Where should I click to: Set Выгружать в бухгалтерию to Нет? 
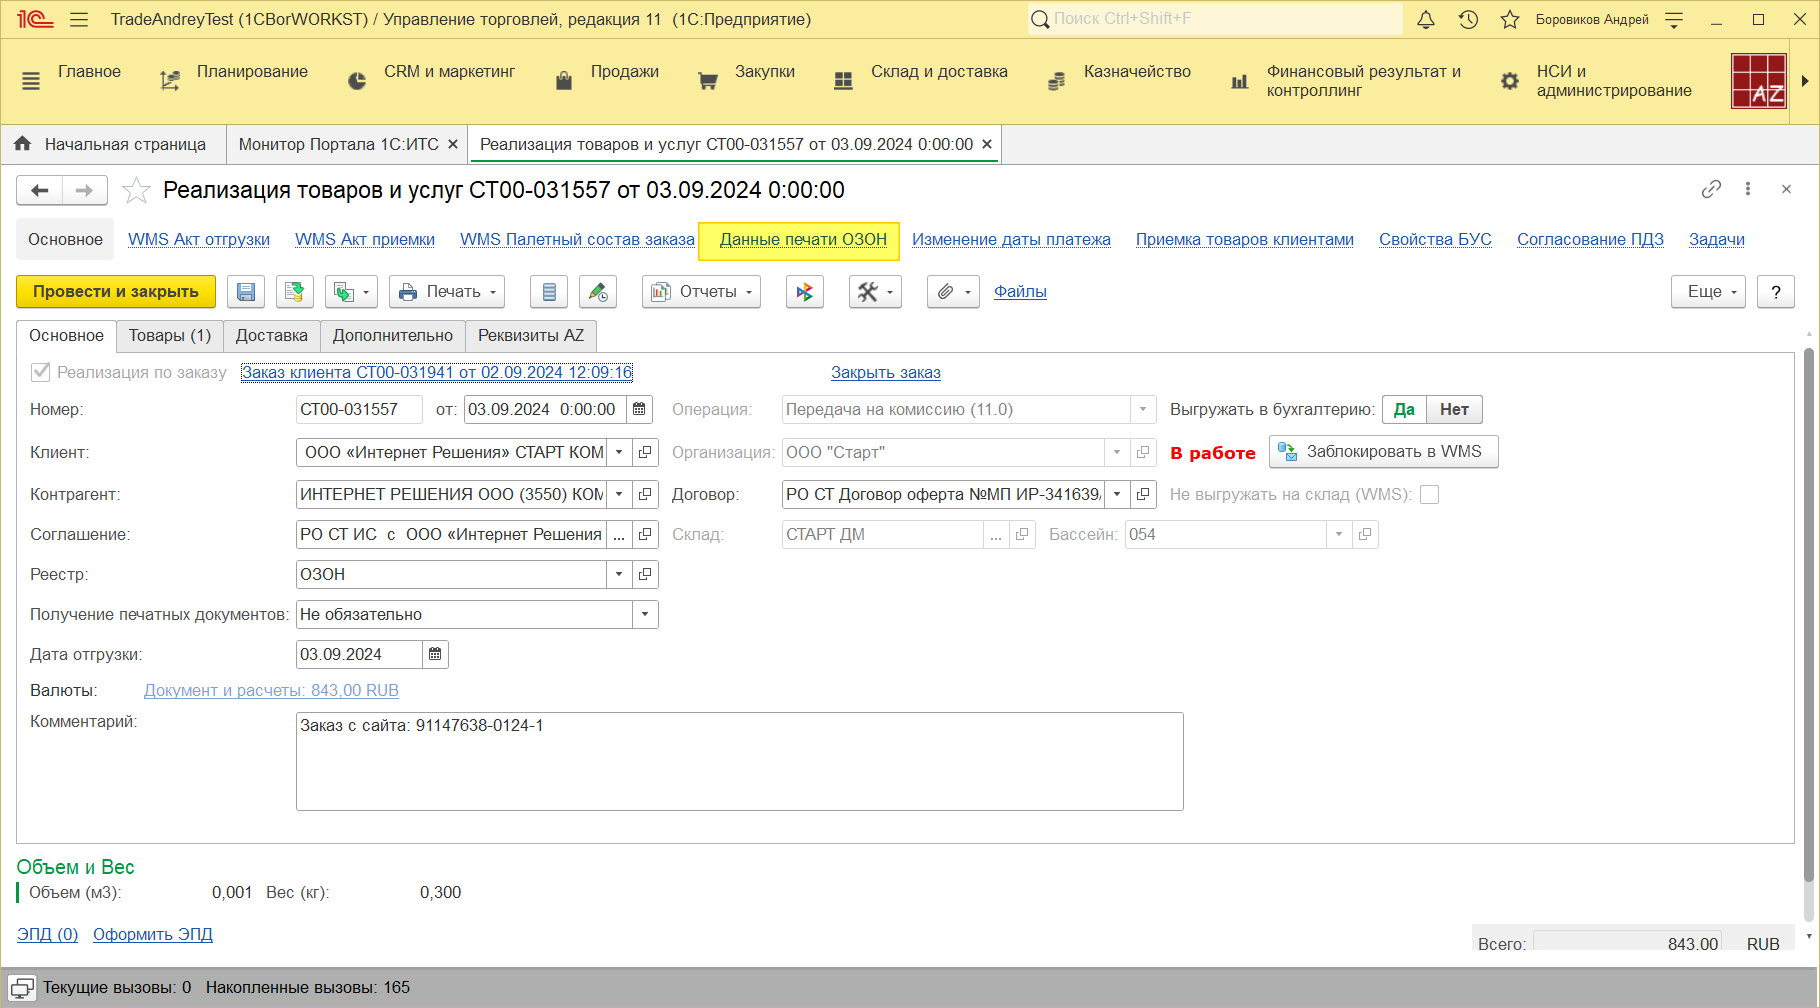(x=1454, y=410)
